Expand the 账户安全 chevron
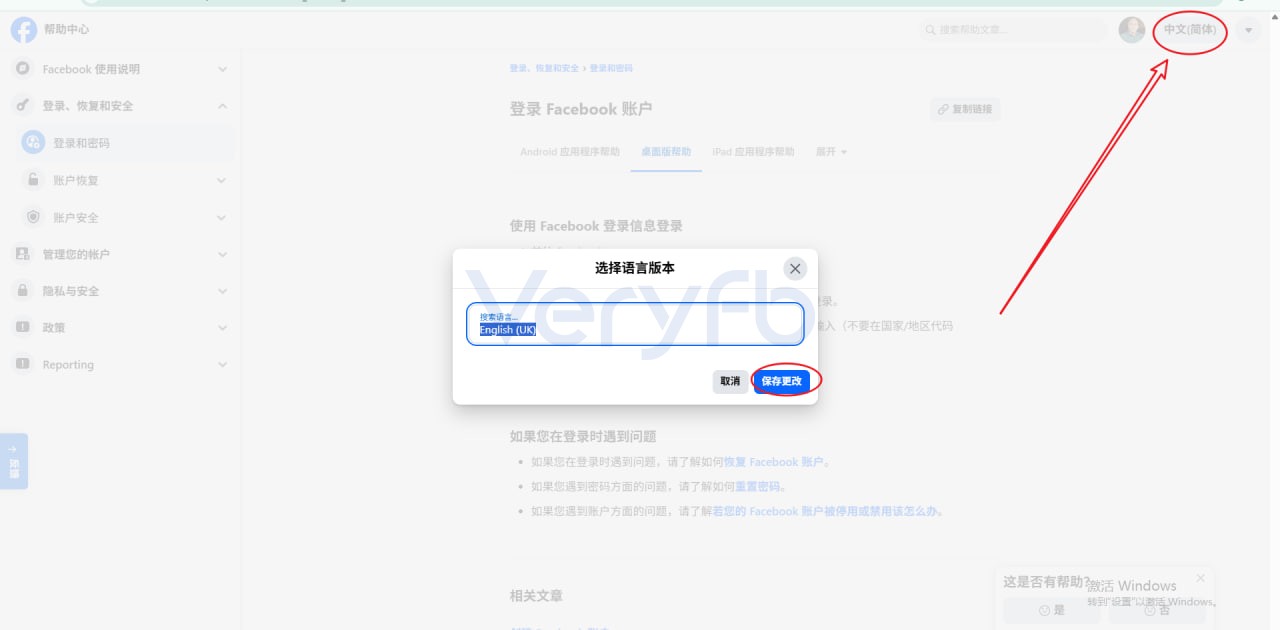 (222, 217)
